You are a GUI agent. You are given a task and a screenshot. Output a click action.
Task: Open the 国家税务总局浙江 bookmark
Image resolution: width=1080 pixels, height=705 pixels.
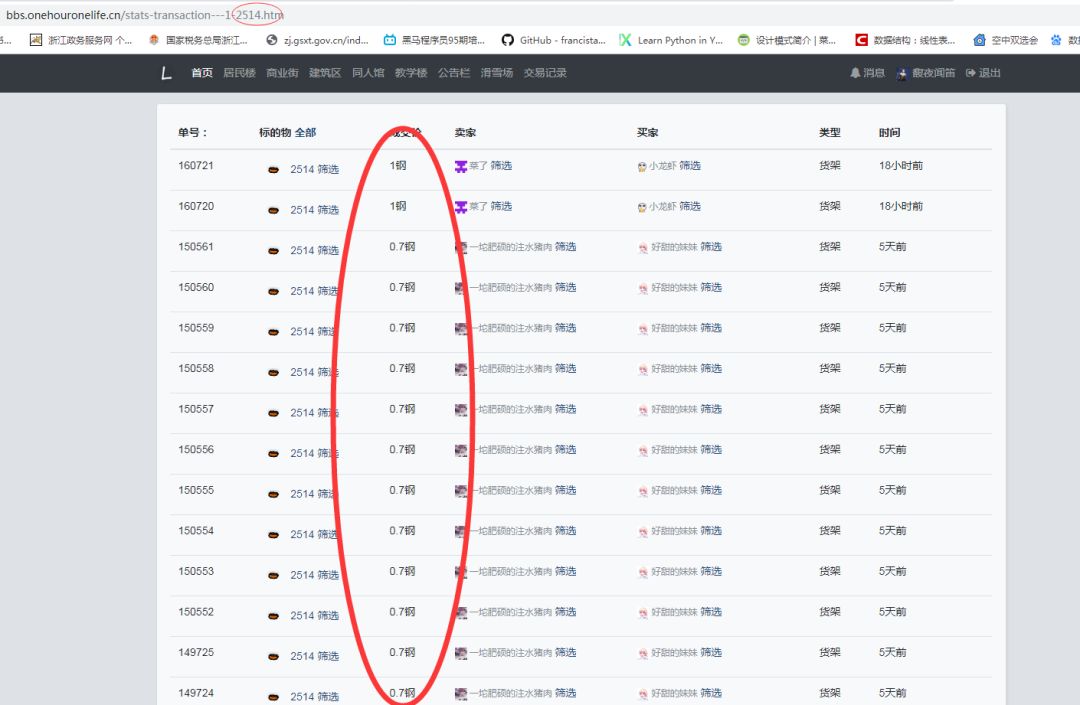(x=198, y=40)
